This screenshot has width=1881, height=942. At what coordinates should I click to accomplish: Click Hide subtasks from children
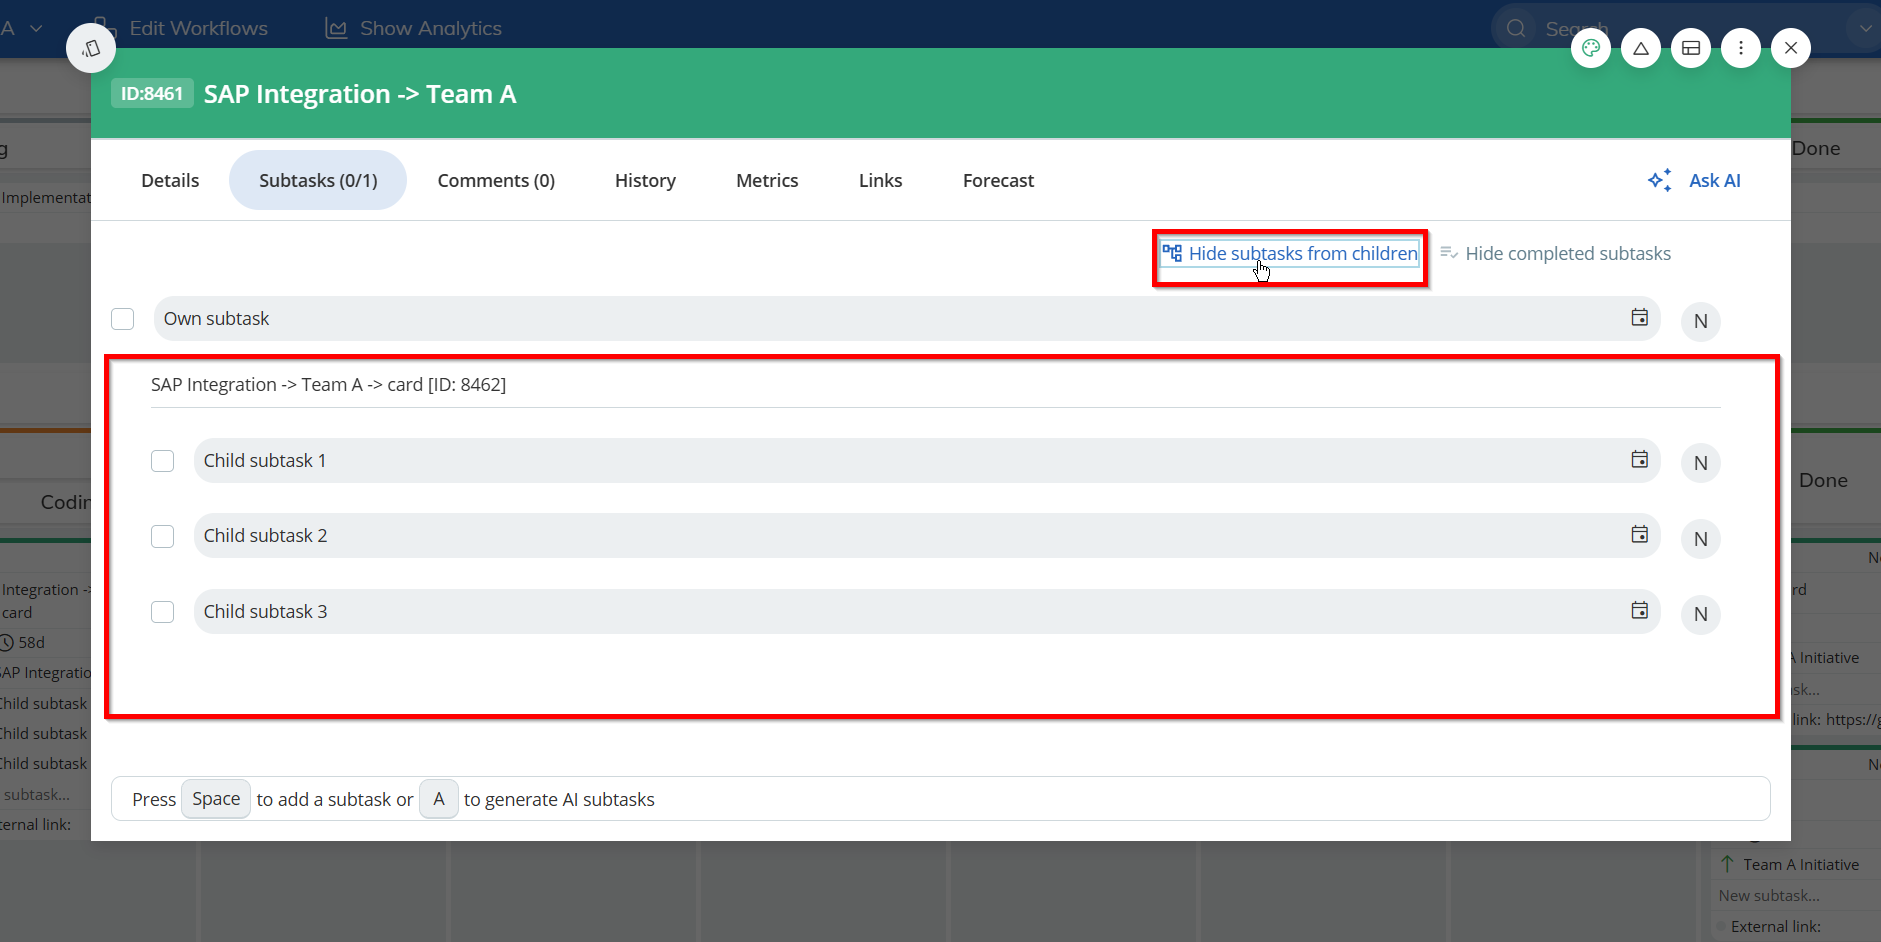tap(1290, 254)
